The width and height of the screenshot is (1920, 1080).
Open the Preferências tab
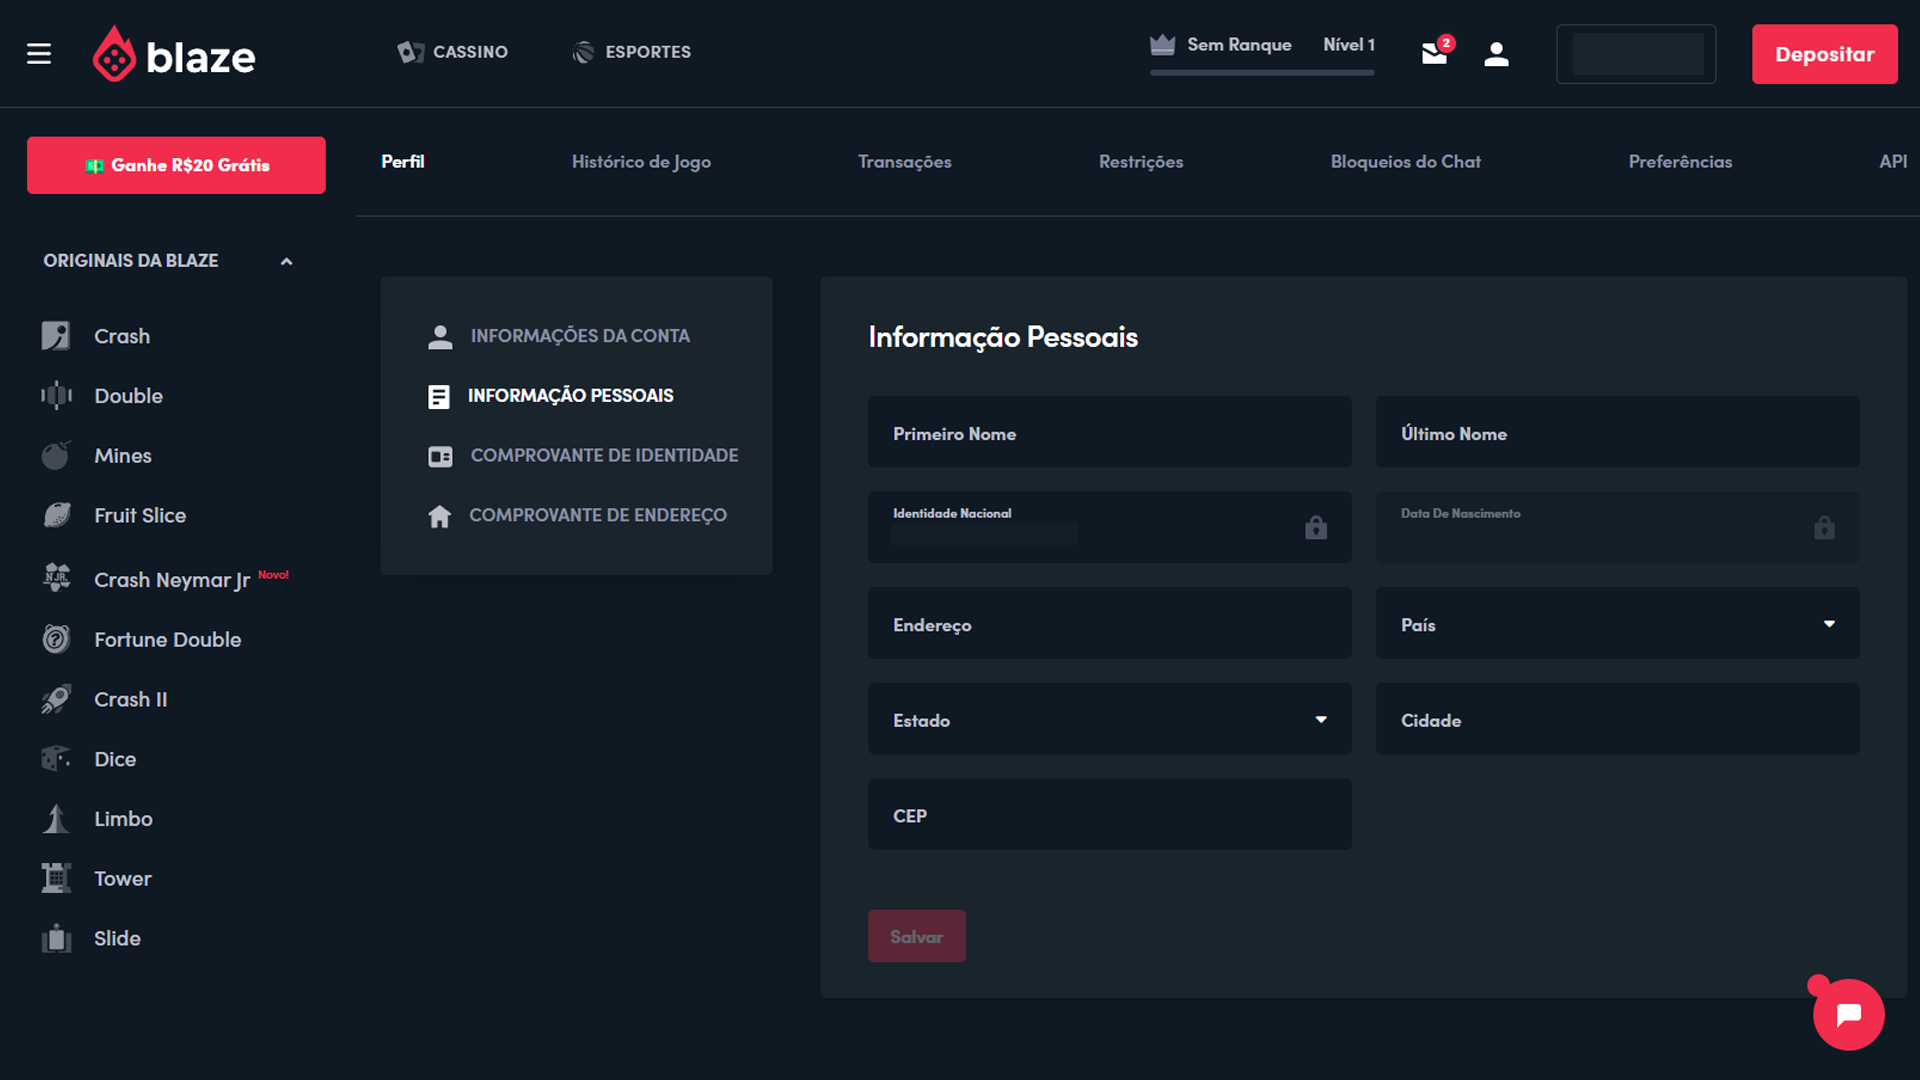[1679, 162]
